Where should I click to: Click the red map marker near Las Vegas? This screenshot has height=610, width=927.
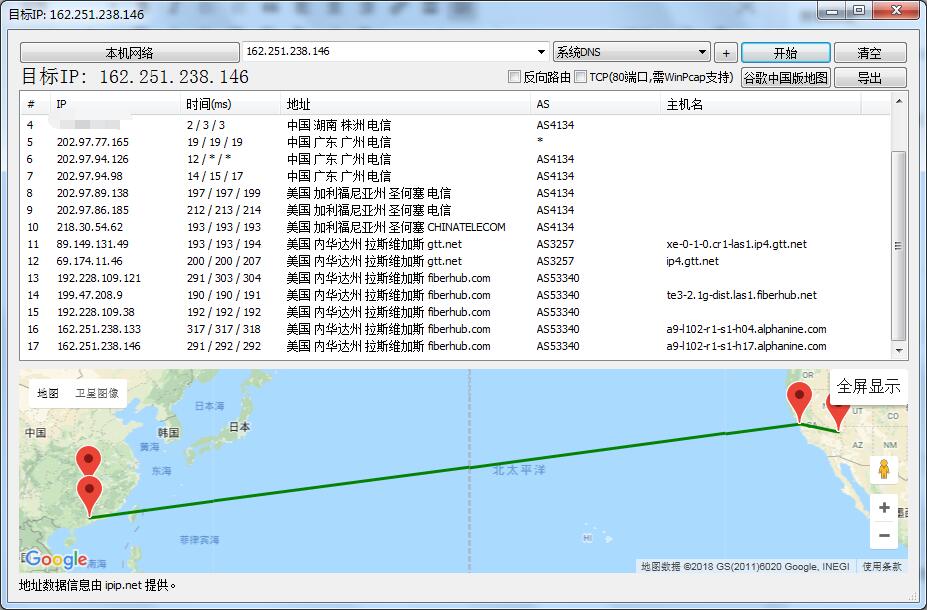tap(799, 400)
